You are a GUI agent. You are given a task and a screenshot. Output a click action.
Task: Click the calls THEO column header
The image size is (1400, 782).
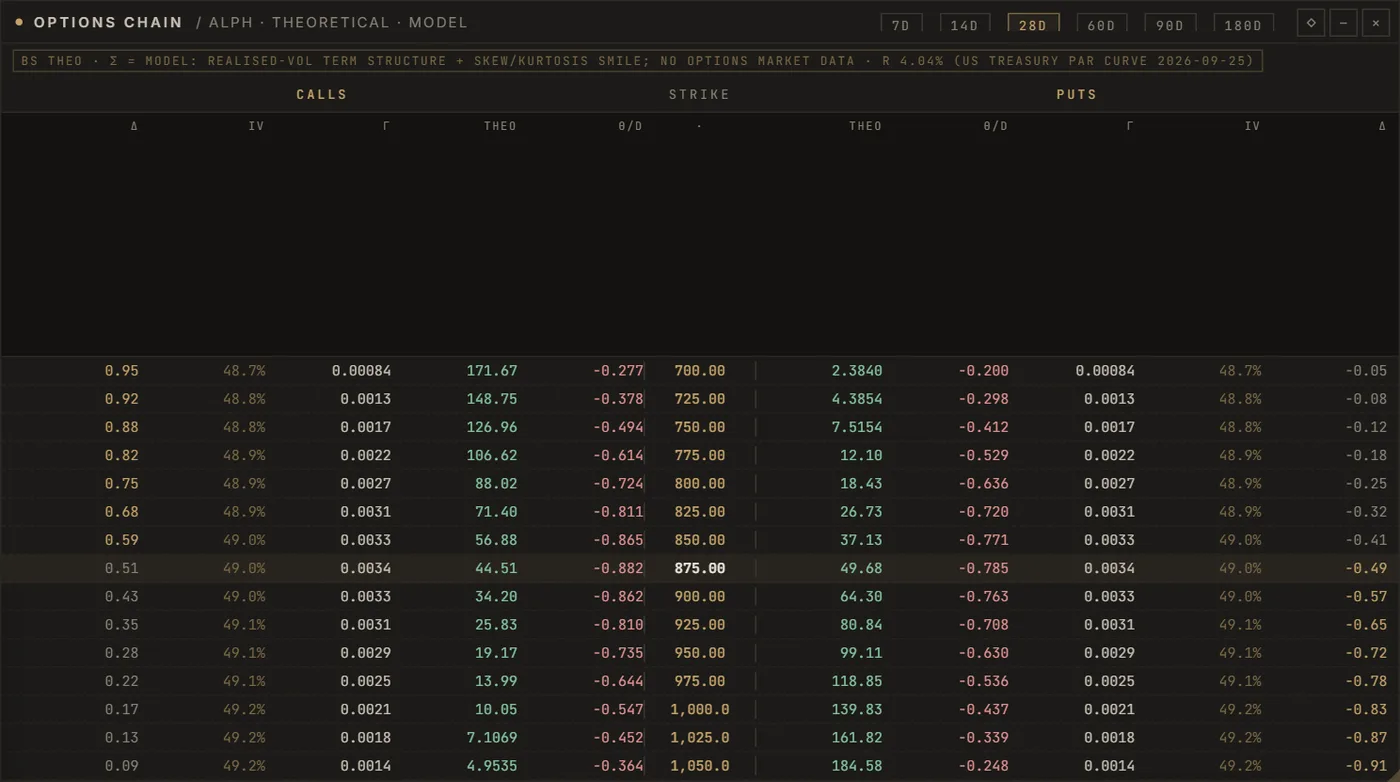click(500, 126)
